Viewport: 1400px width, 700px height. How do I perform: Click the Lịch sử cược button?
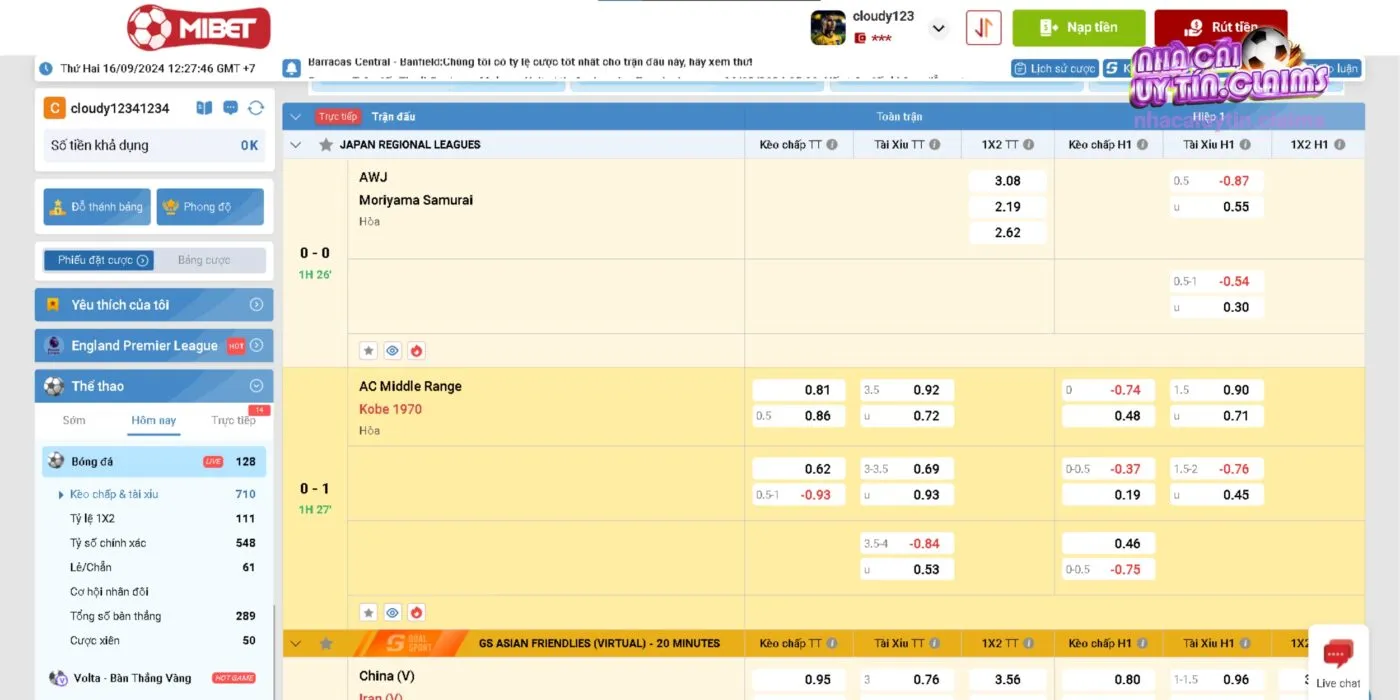(1054, 69)
